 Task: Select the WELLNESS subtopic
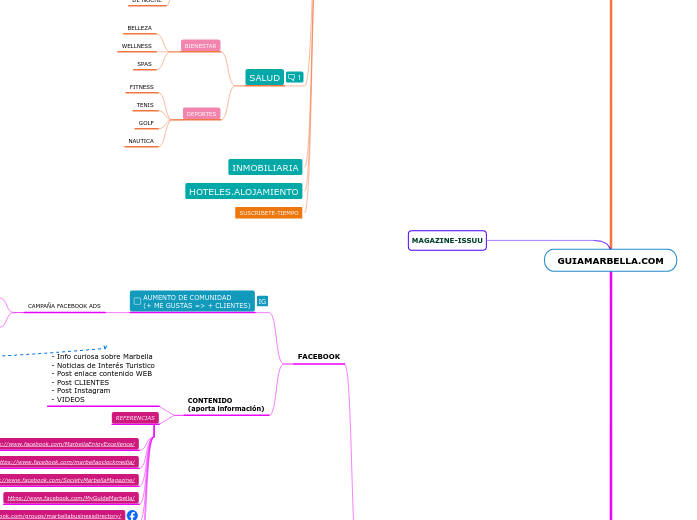click(137, 46)
